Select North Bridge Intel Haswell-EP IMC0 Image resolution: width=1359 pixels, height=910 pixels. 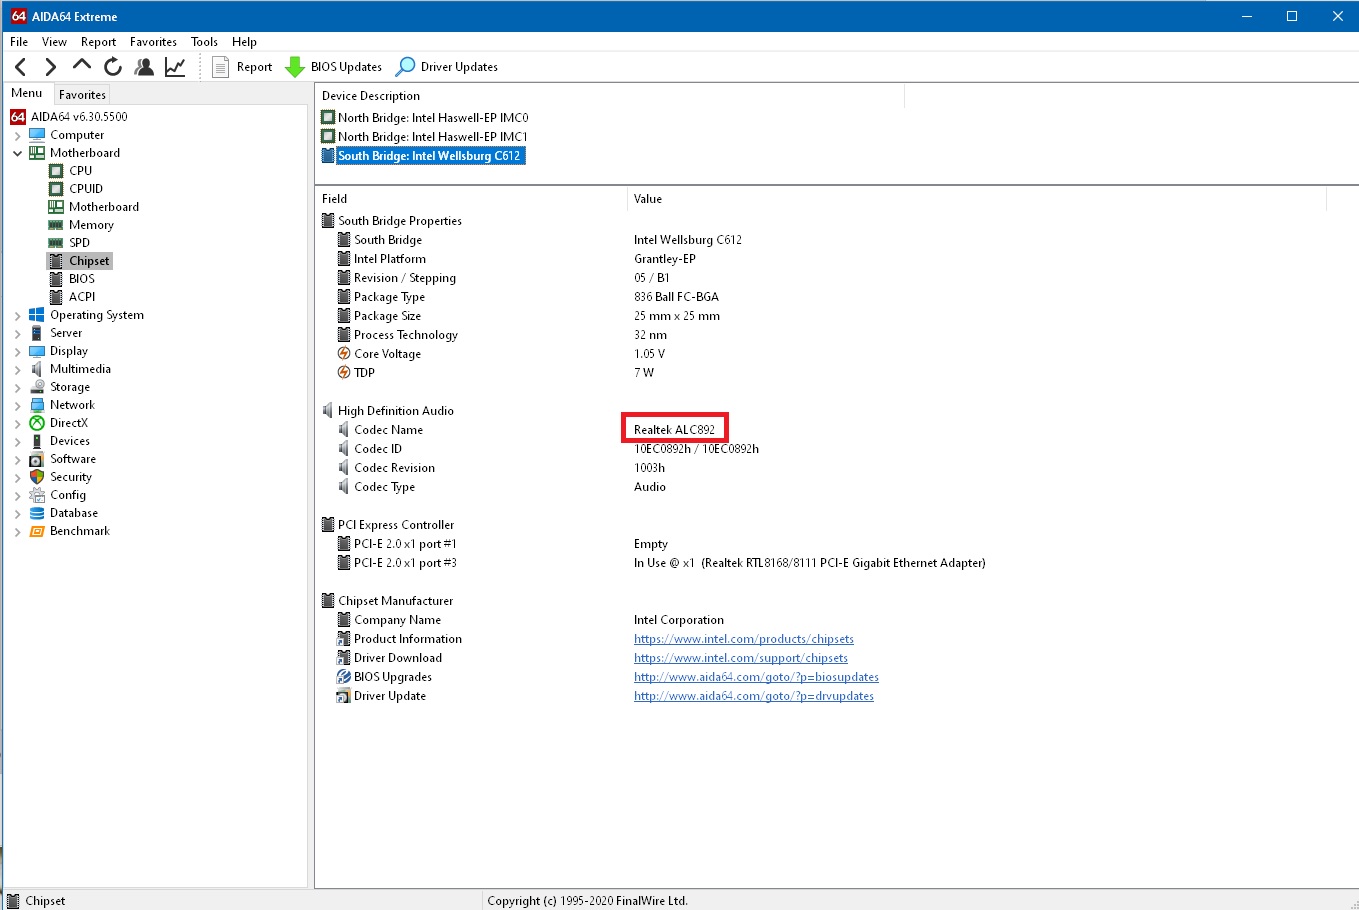click(433, 118)
